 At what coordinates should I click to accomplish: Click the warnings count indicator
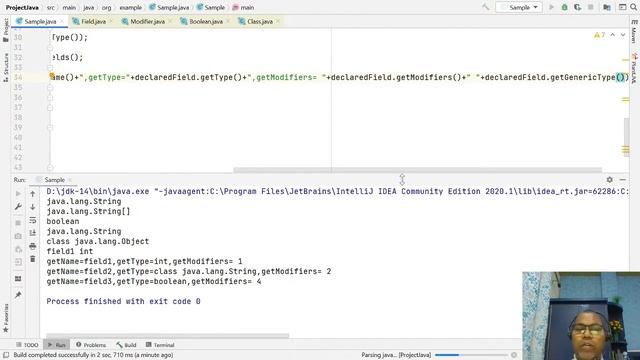599,35
